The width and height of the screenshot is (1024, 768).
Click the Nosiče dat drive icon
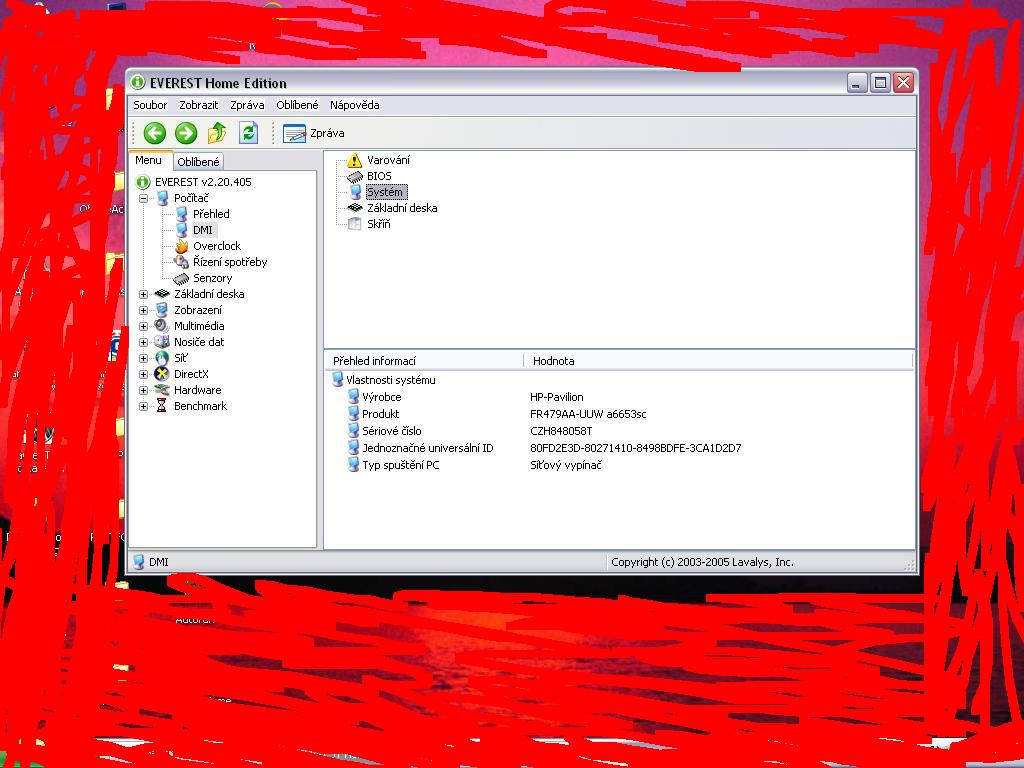[162, 342]
